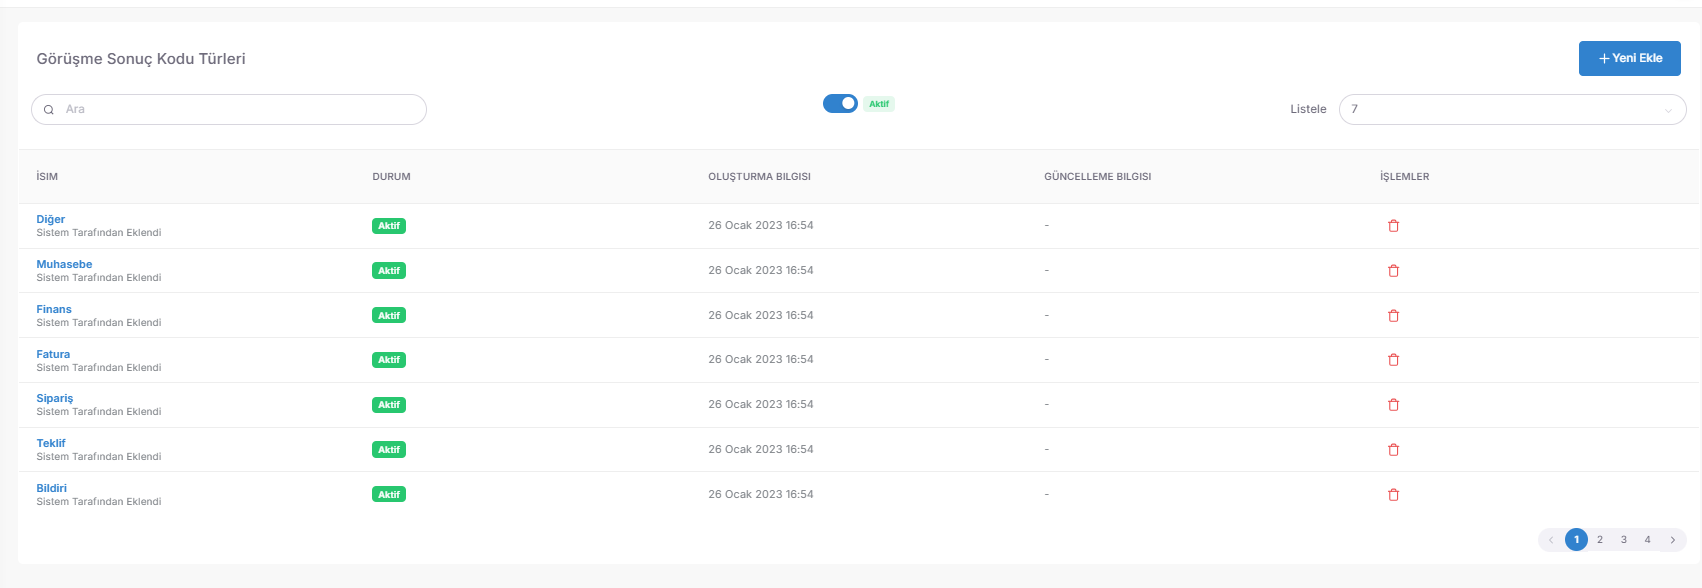This screenshot has height=588, width=1702.
Task: Click the OLUŞTURMA BİLGİSİ column header
Action: 759,177
